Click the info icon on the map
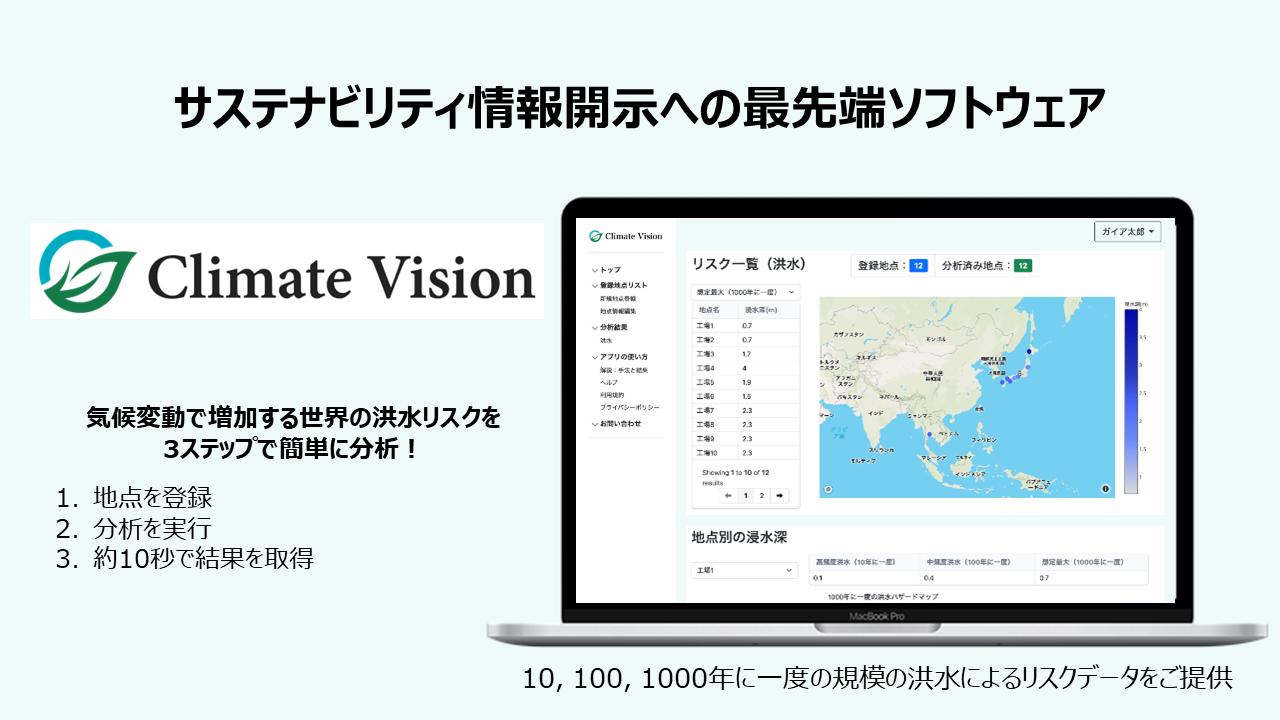Screen dimensions: 1280x720 1106,489
